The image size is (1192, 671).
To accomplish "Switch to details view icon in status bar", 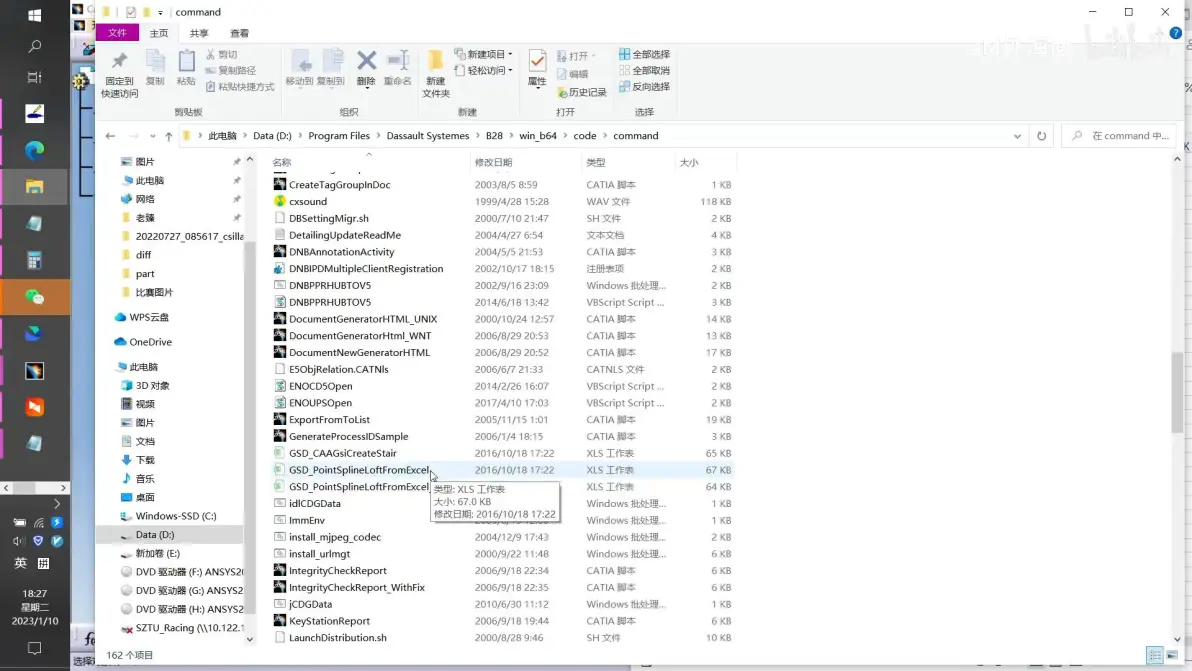I will tap(1154, 655).
